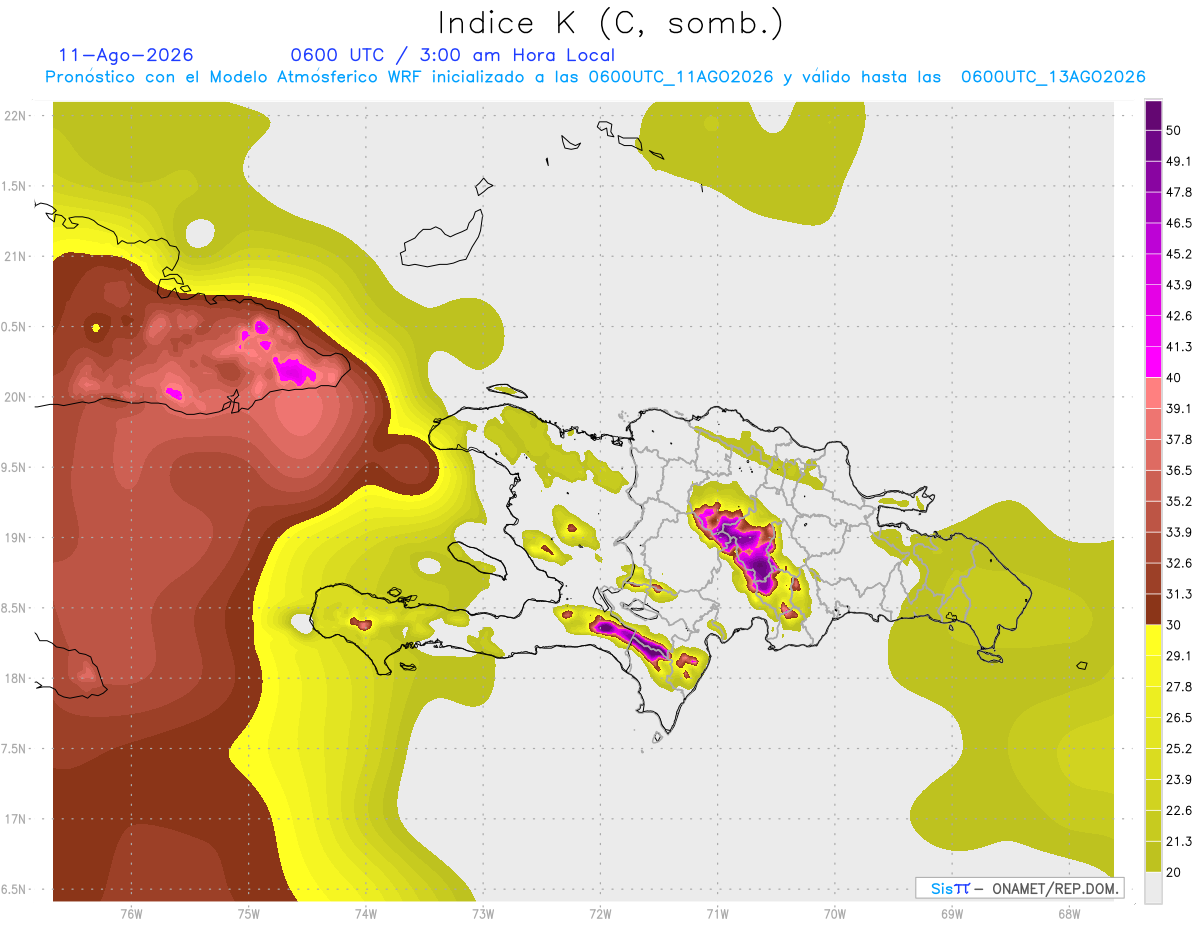Click the latitude axis label "20N"
The height and width of the screenshot is (927, 1200).
click(16, 397)
